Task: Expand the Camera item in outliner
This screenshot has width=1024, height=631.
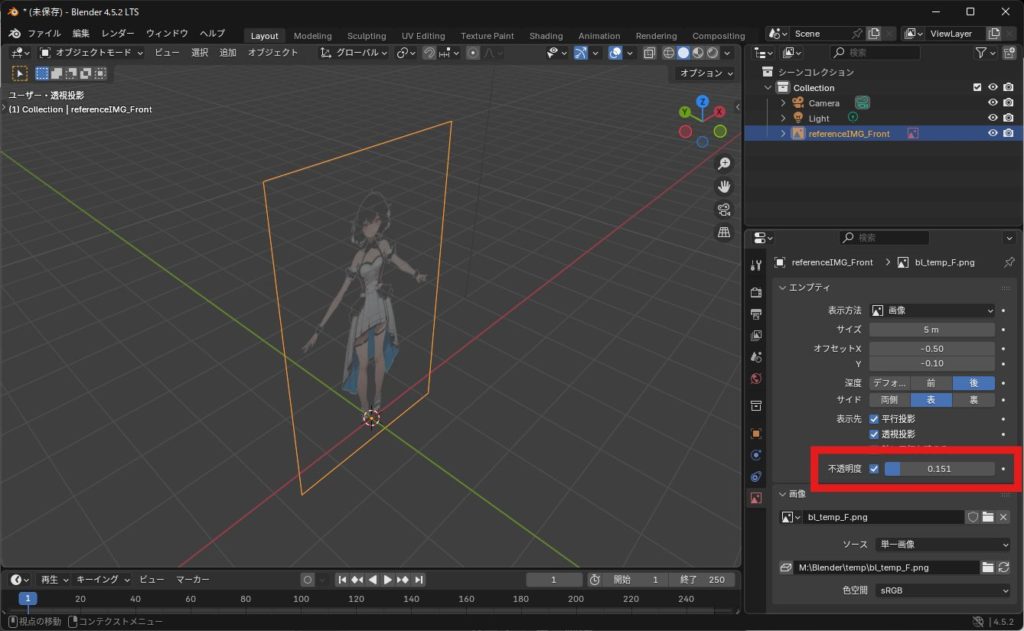Action: point(783,103)
